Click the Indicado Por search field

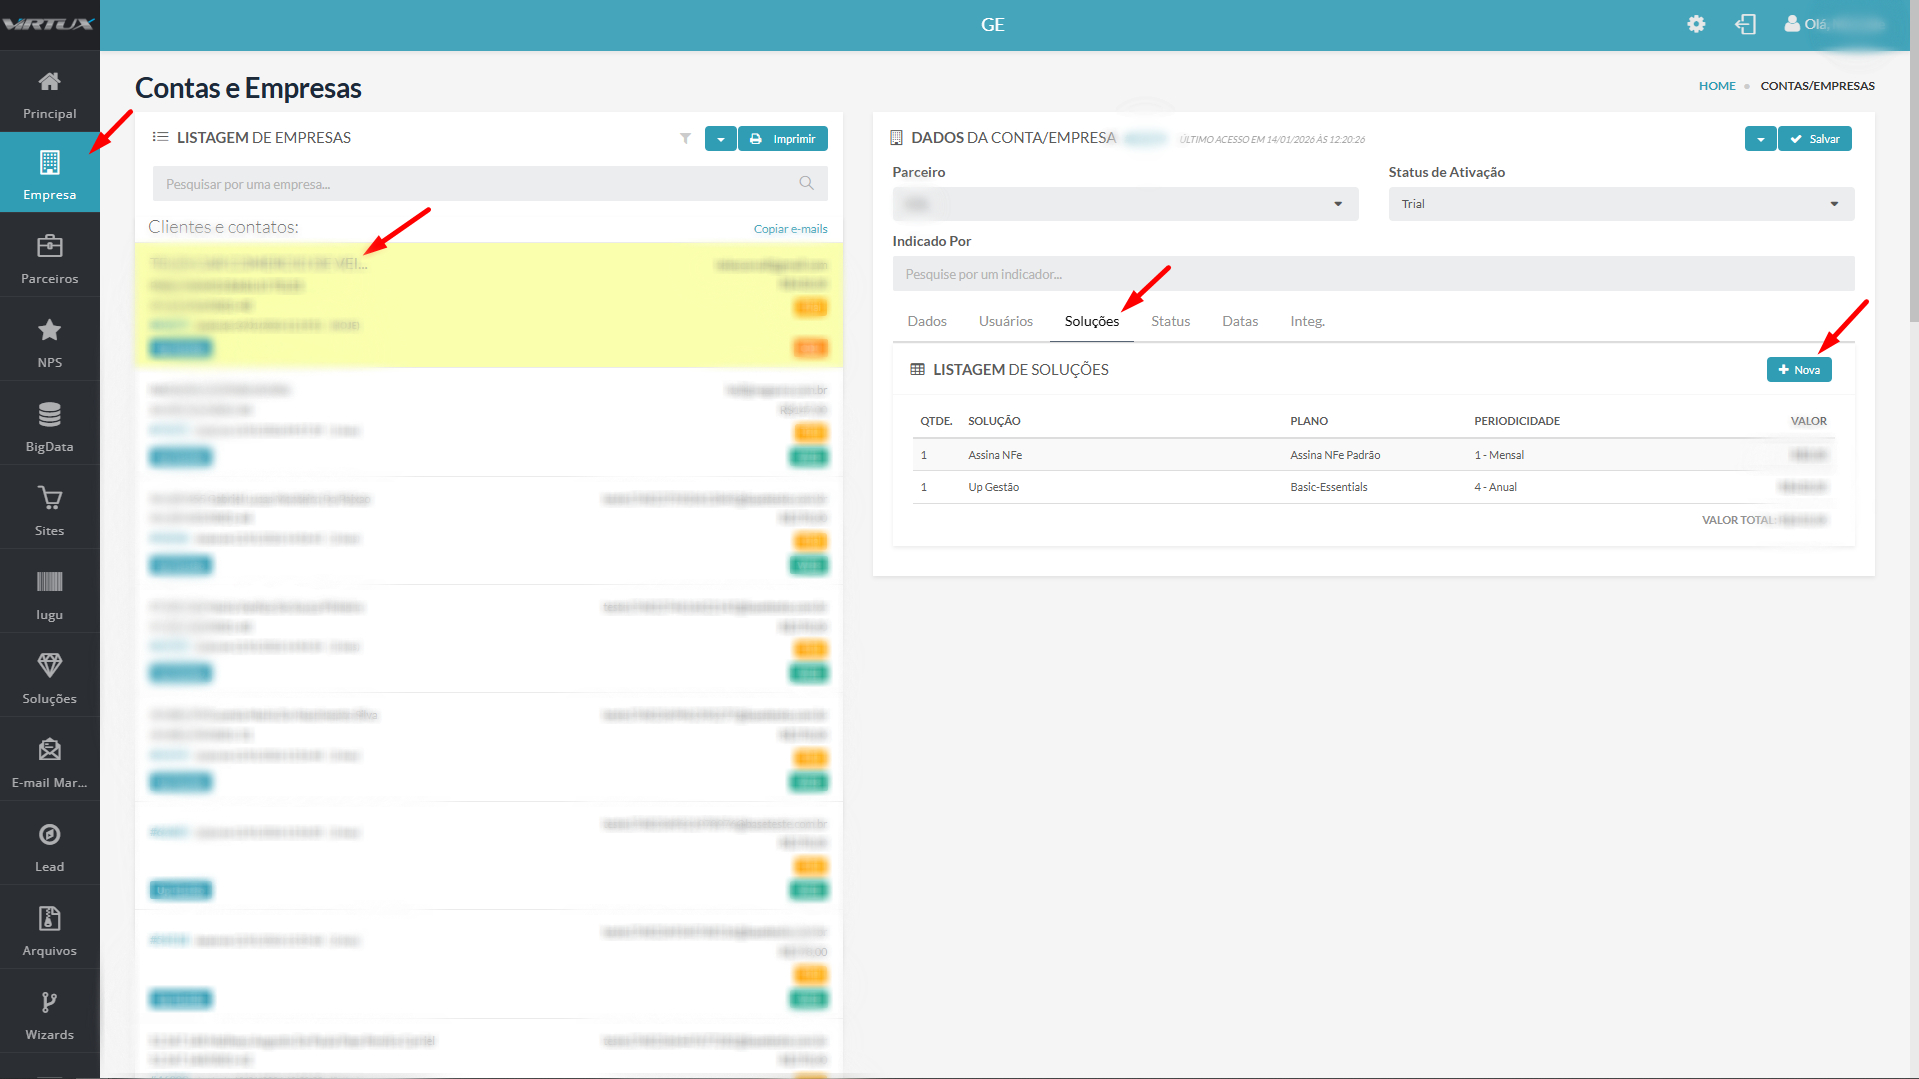[x=1372, y=274]
